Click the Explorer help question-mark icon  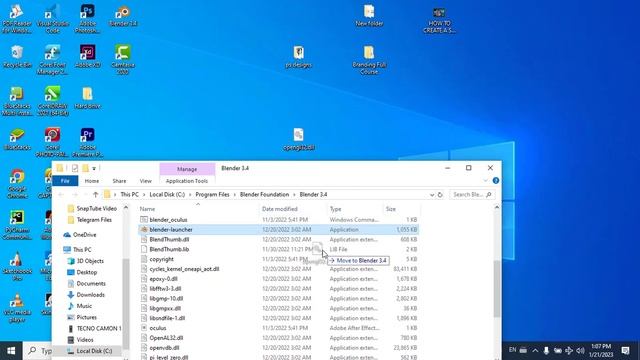point(496,180)
